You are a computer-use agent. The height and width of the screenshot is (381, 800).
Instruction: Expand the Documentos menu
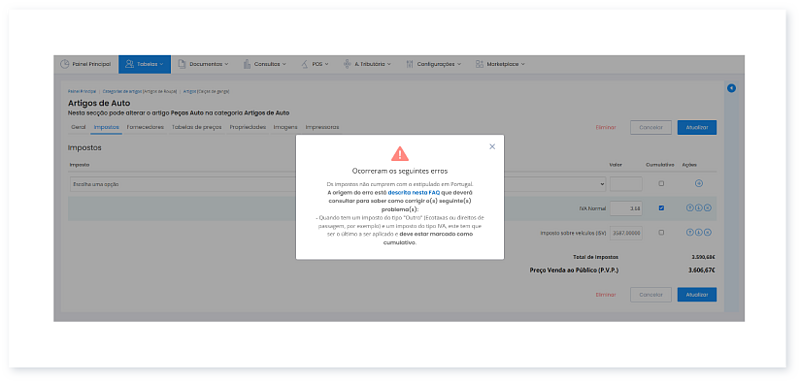coord(203,64)
